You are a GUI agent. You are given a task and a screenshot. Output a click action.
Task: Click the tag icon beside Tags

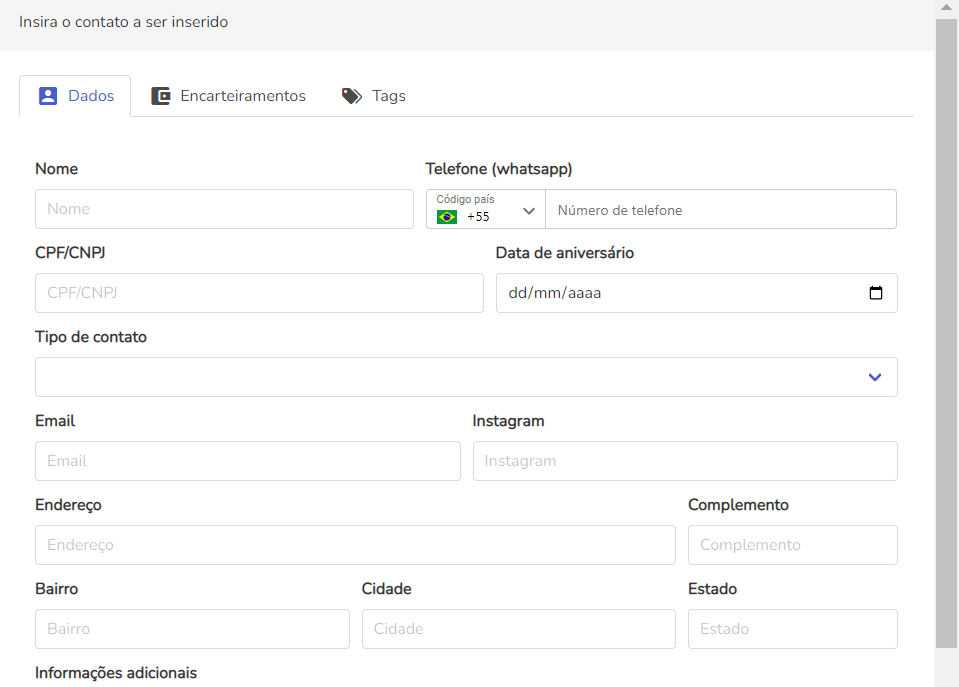pos(351,96)
